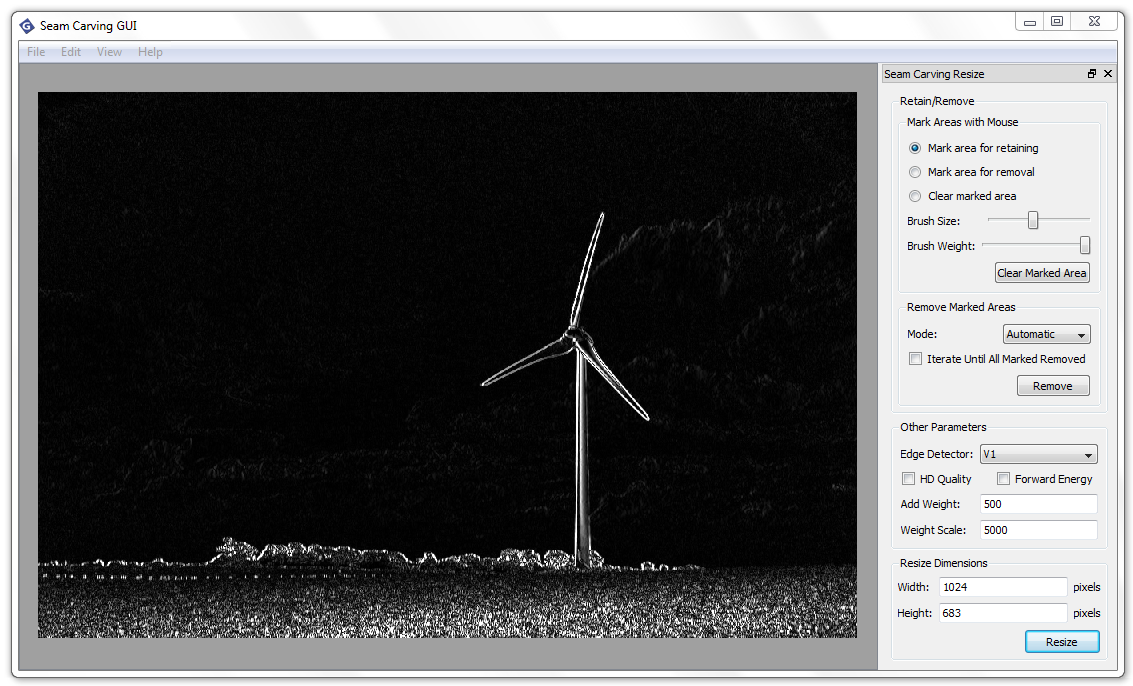The width and height of the screenshot is (1133, 686).
Task: Undock the Seam Carving Resize panel
Action: click(x=1092, y=74)
